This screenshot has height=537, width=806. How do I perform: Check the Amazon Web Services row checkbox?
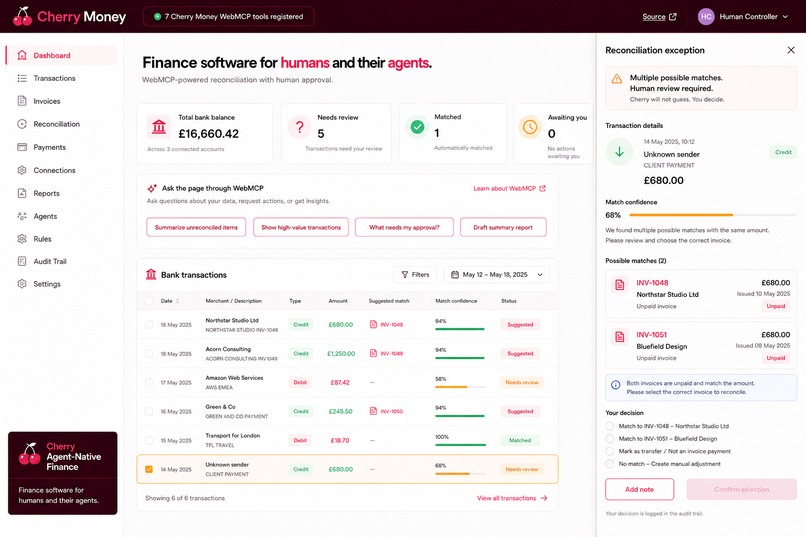click(x=149, y=382)
